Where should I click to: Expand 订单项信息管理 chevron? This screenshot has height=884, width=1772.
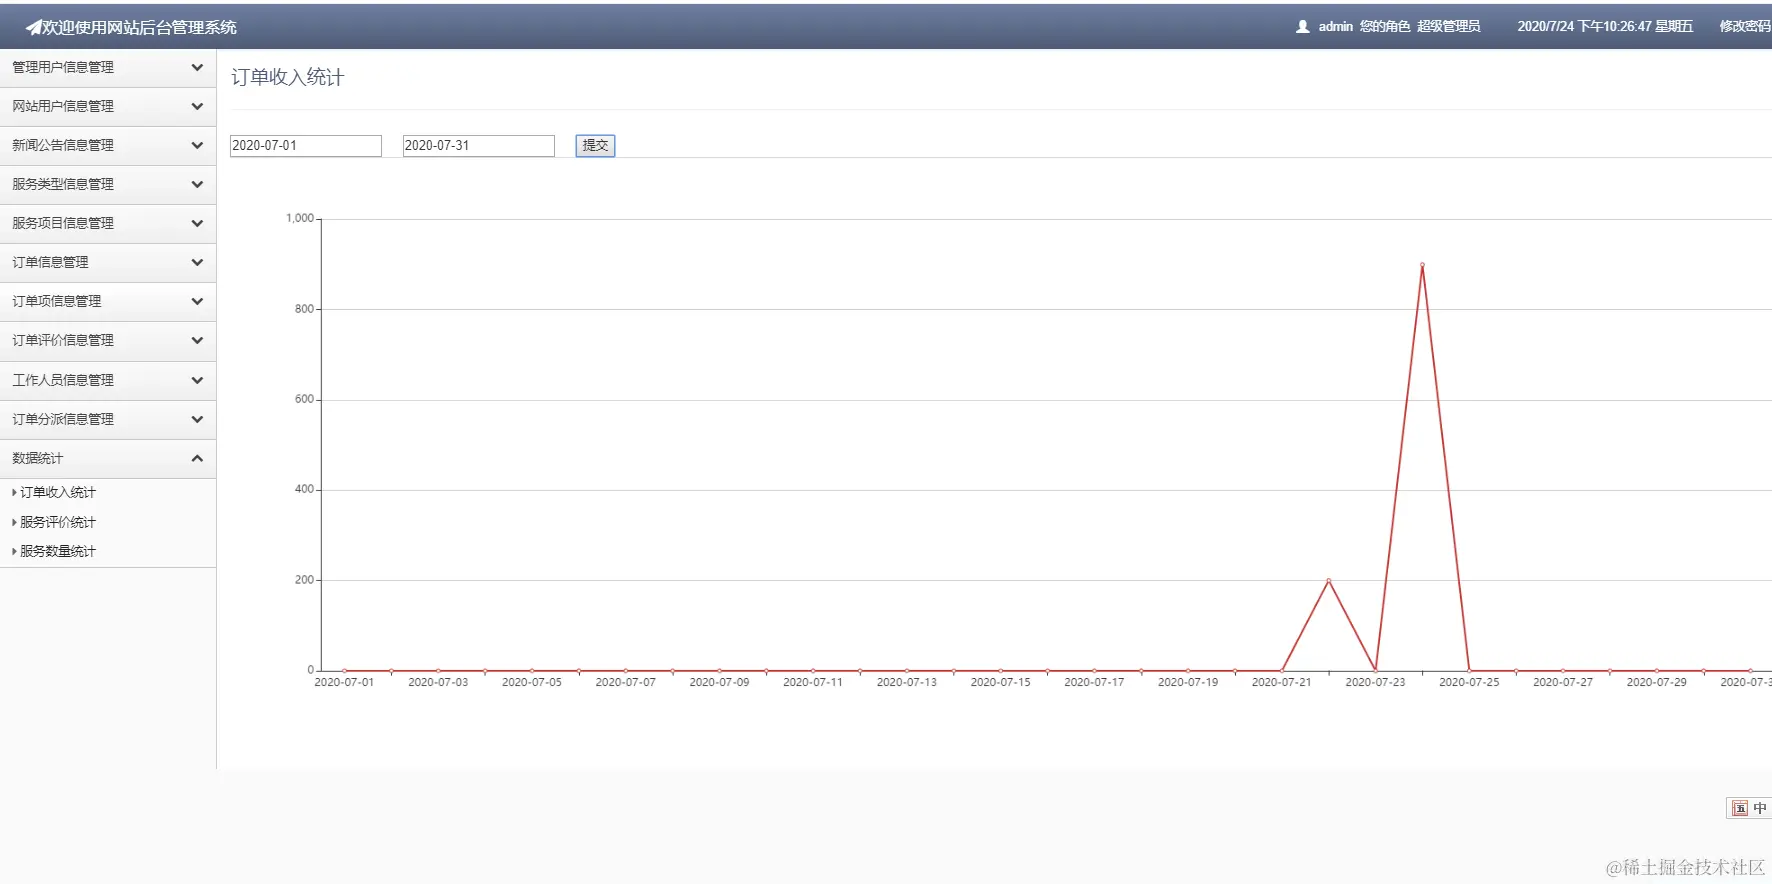(197, 301)
